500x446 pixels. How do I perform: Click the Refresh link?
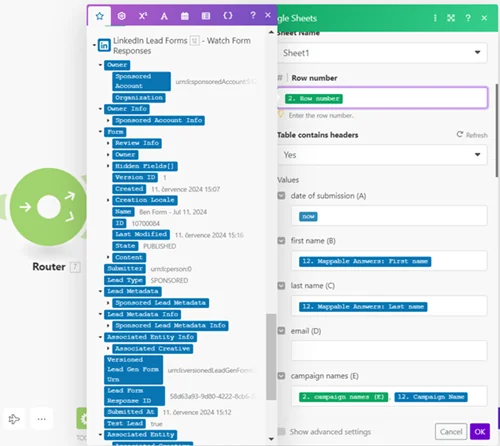(477, 135)
